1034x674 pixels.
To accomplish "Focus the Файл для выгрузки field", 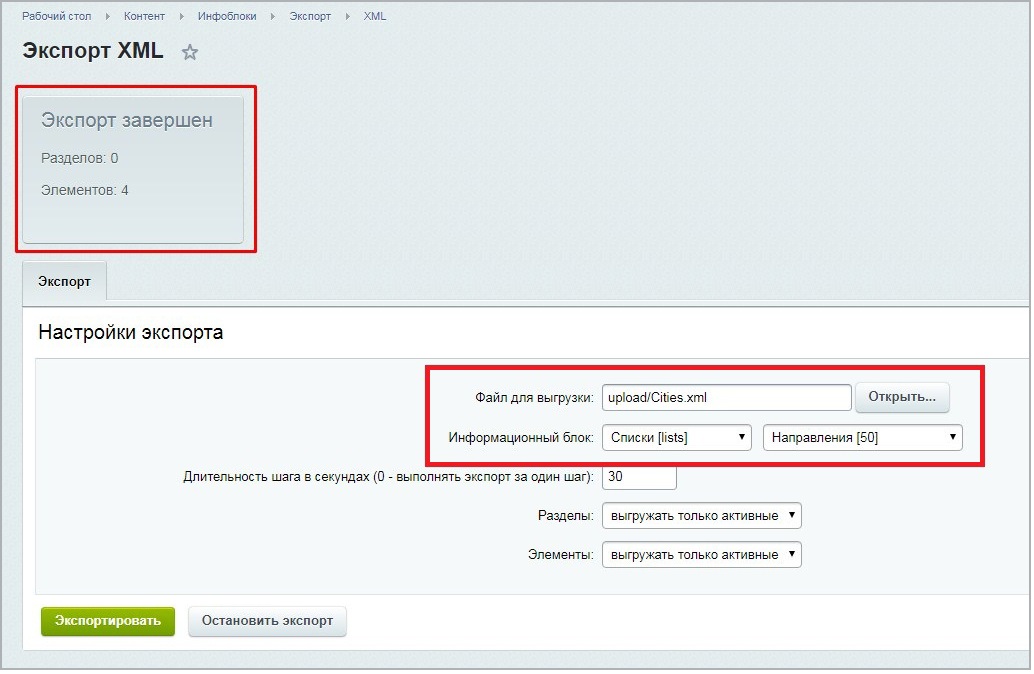I will (x=726, y=397).
